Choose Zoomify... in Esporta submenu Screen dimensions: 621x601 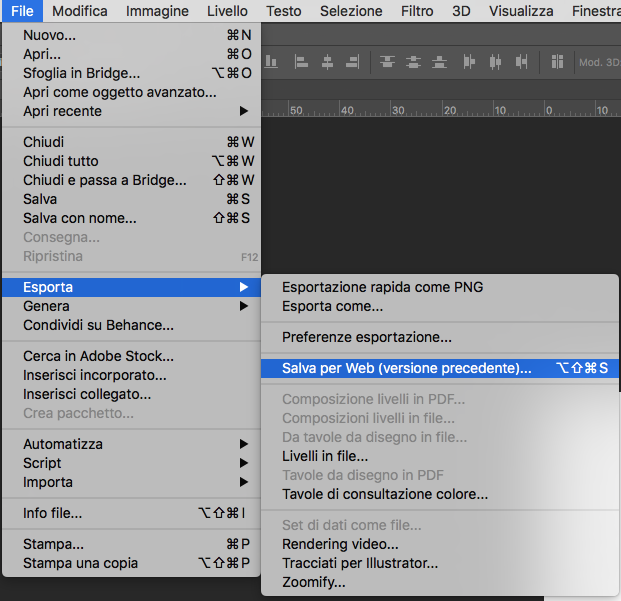(440, 582)
